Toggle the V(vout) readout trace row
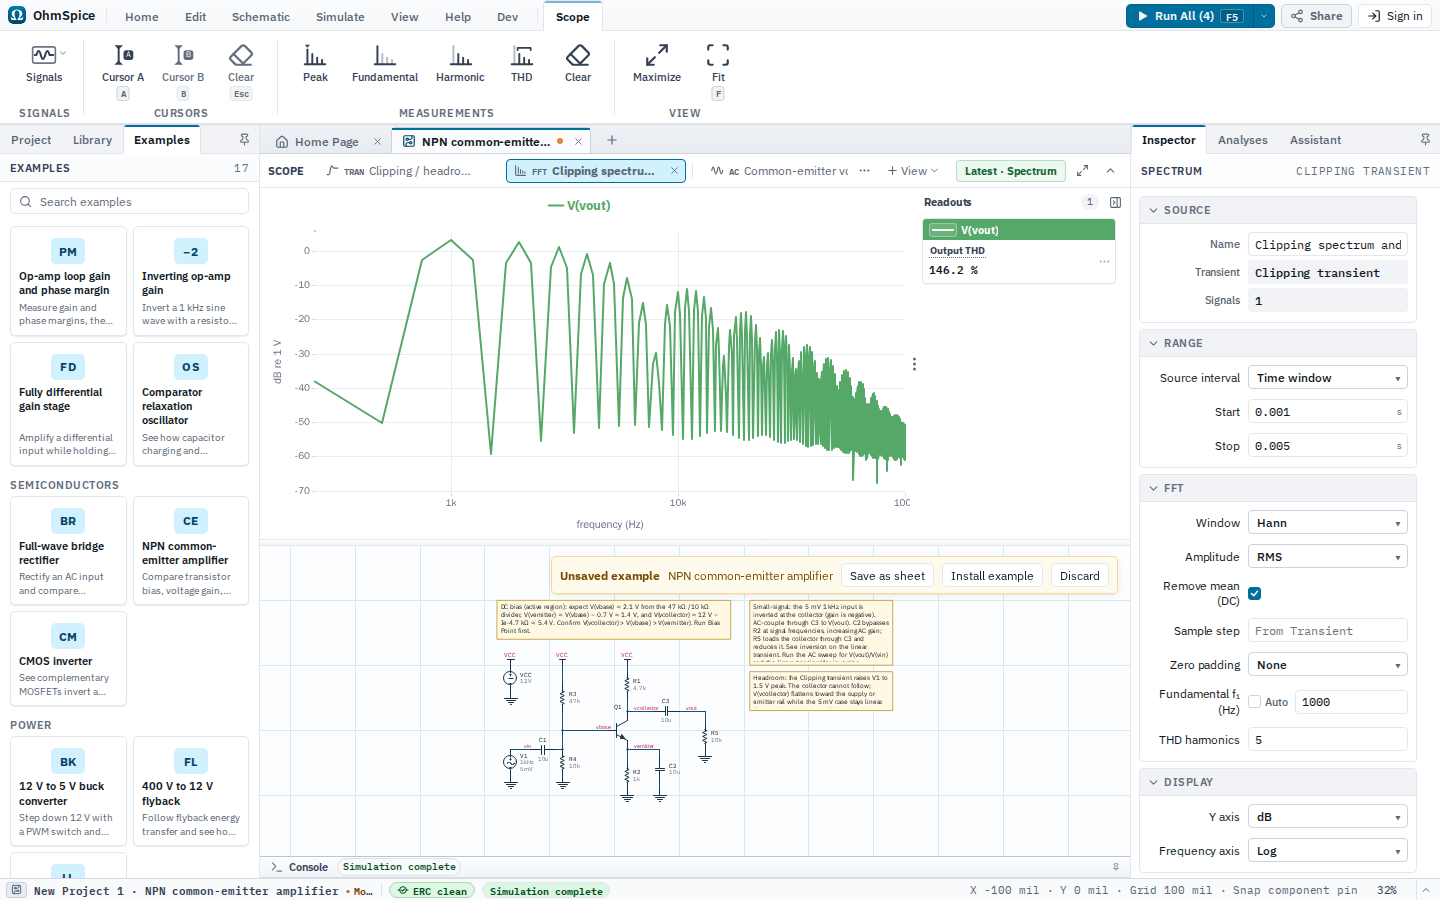1440x900 pixels. coord(1018,230)
